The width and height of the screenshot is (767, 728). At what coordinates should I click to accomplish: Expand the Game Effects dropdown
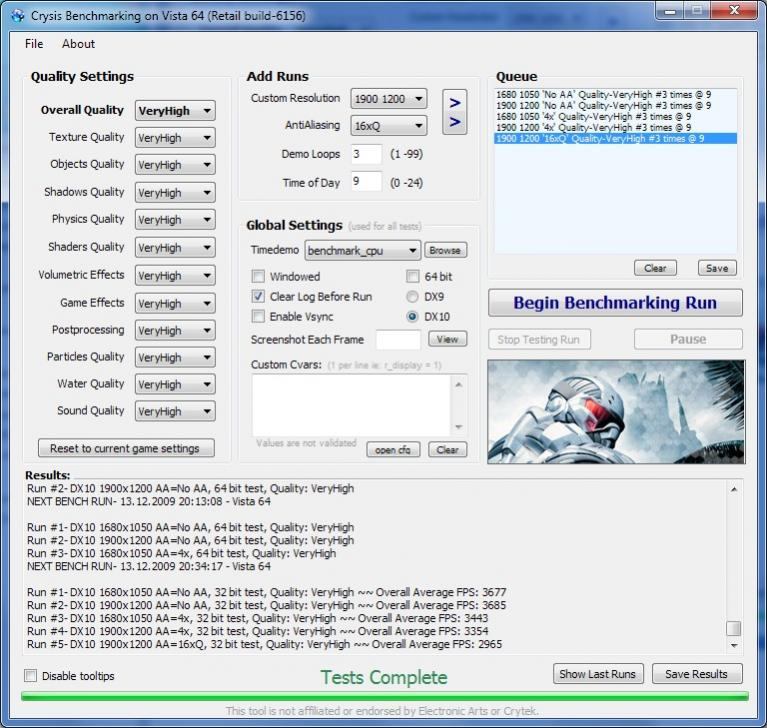(175, 303)
